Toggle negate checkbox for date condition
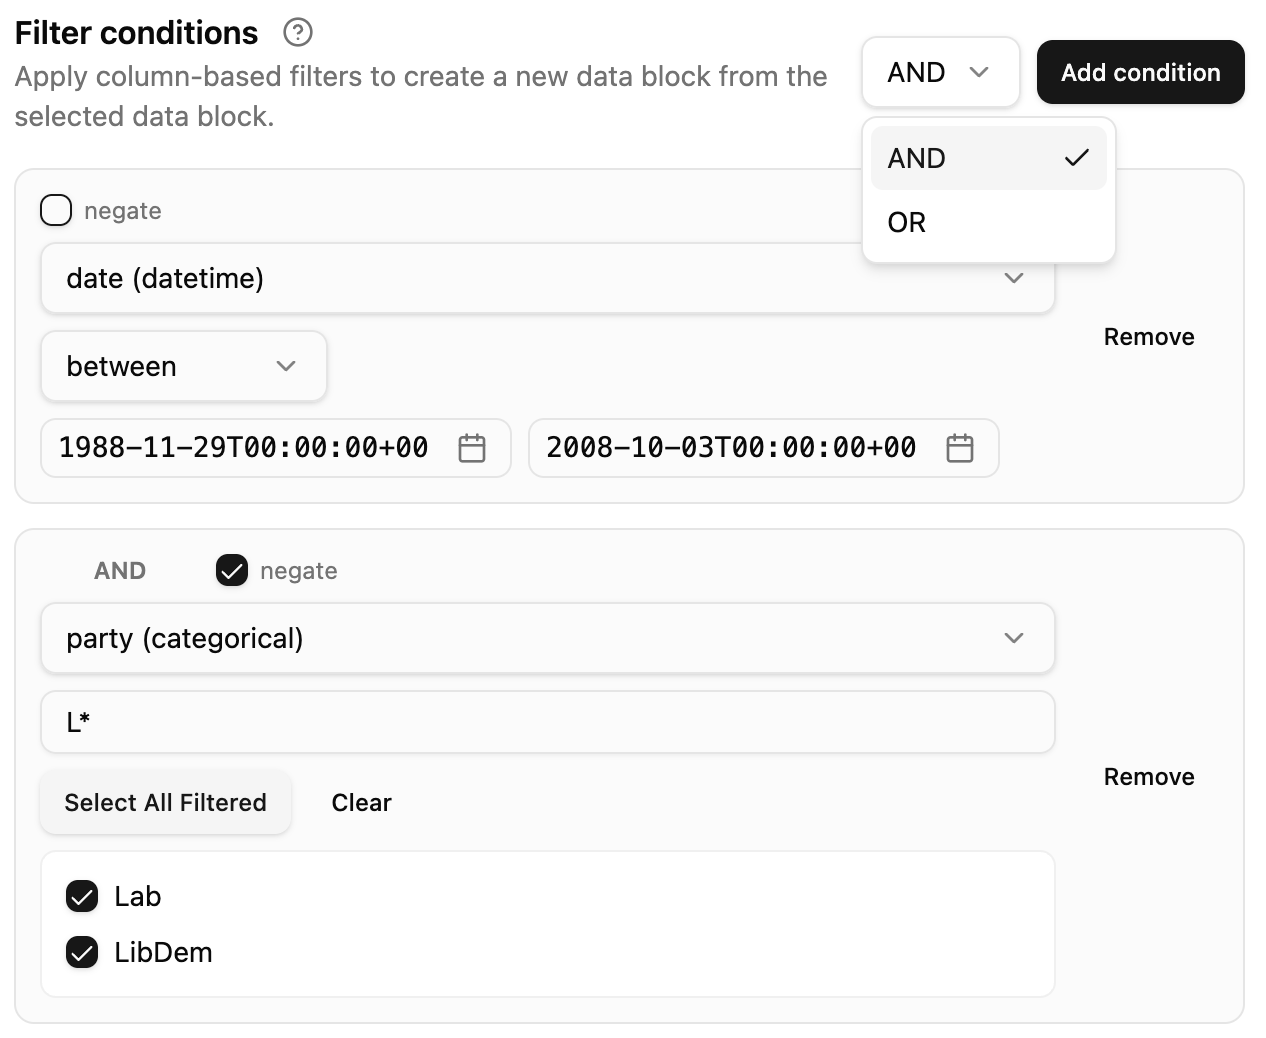 (x=56, y=210)
